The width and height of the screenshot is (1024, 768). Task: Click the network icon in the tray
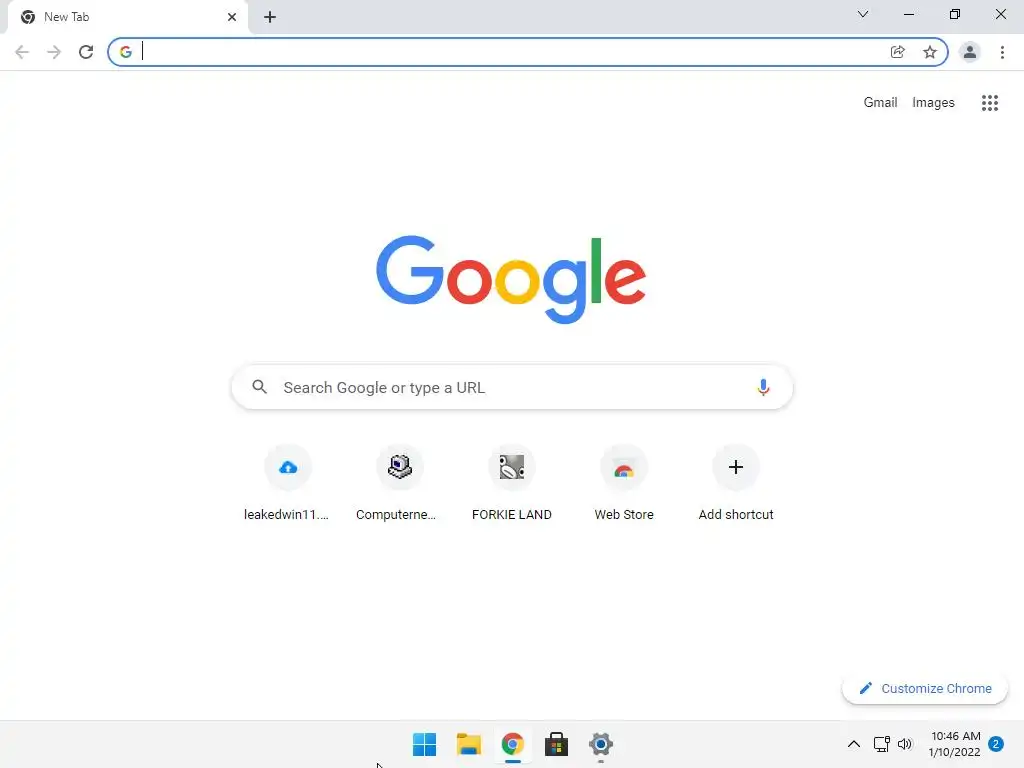click(882, 744)
